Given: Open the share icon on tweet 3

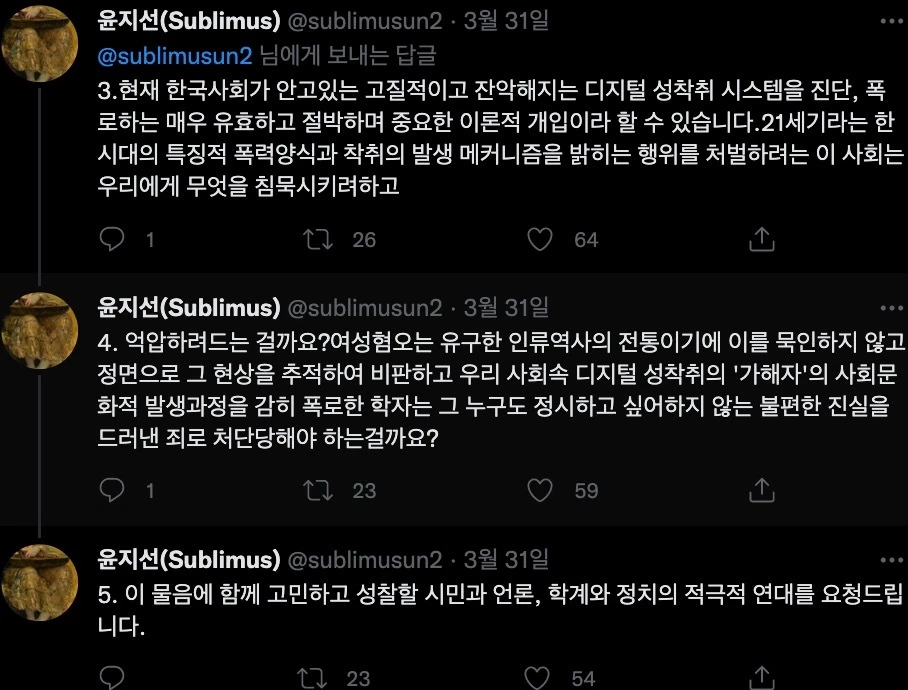Looking at the screenshot, I should point(762,240).
